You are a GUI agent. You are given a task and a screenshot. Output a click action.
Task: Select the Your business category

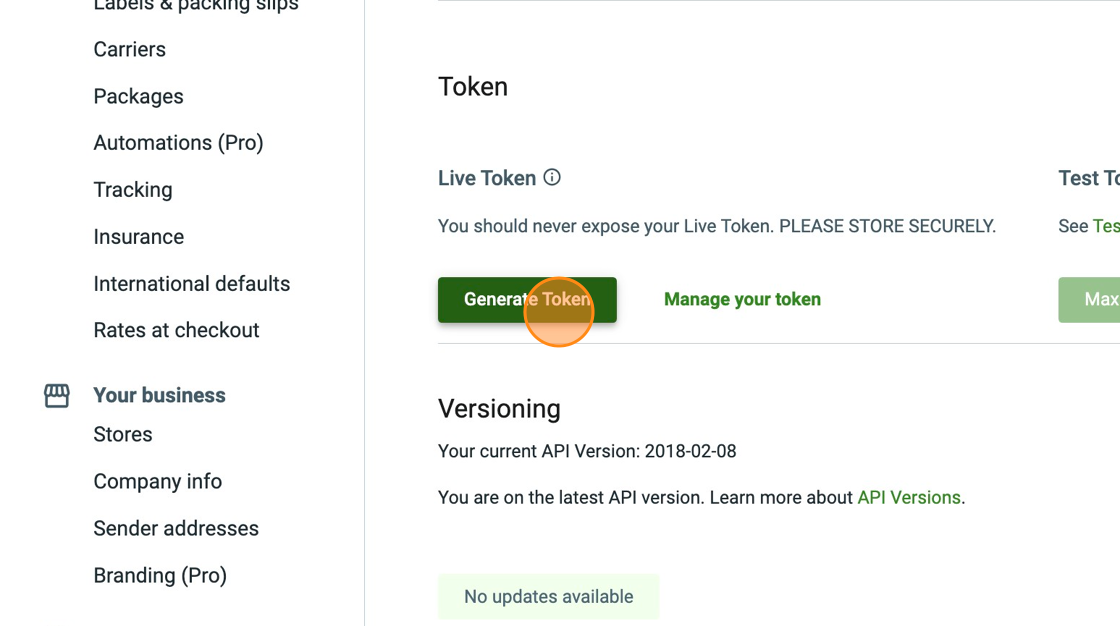click(159, 395)
